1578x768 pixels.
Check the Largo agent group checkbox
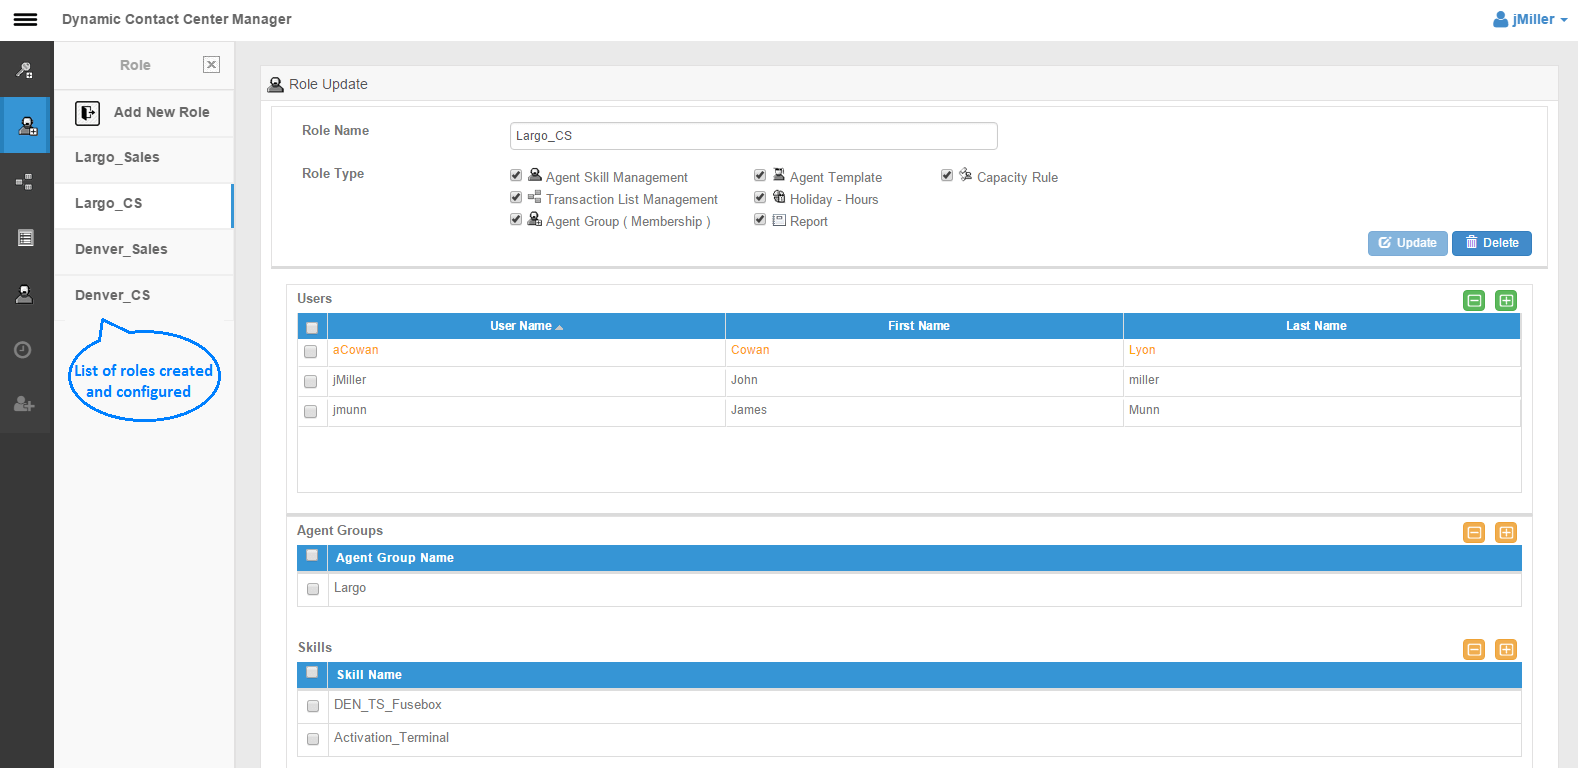point(313,589)
